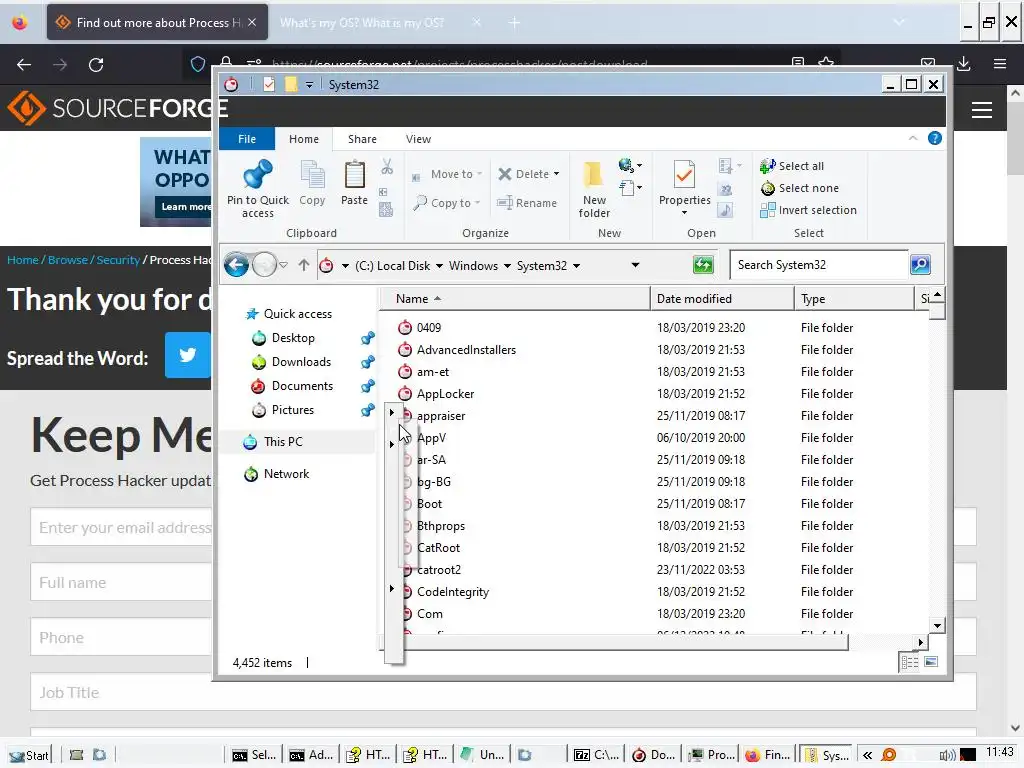Click the Browse breadcrumb link
The height and width of the screenshot is (768, 1024).
click(x=67, y=260)
